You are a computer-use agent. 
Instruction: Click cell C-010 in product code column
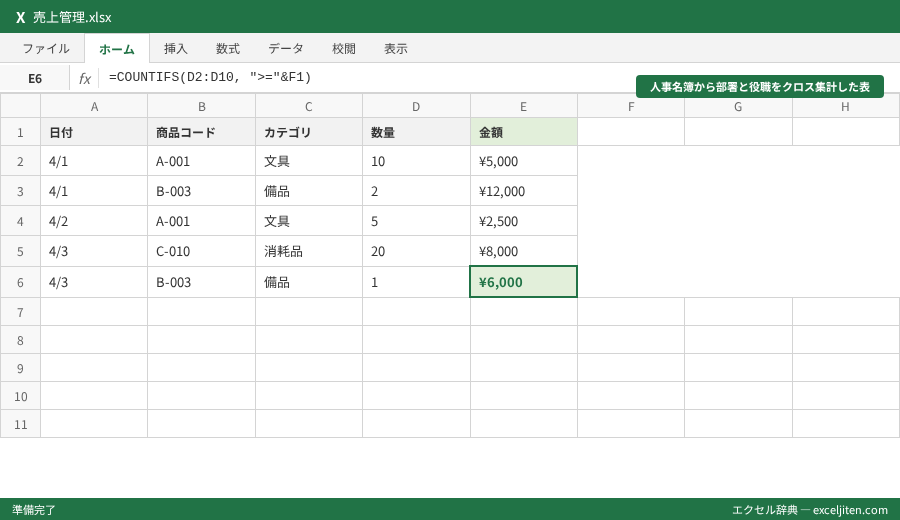click(x=201, y=251)
